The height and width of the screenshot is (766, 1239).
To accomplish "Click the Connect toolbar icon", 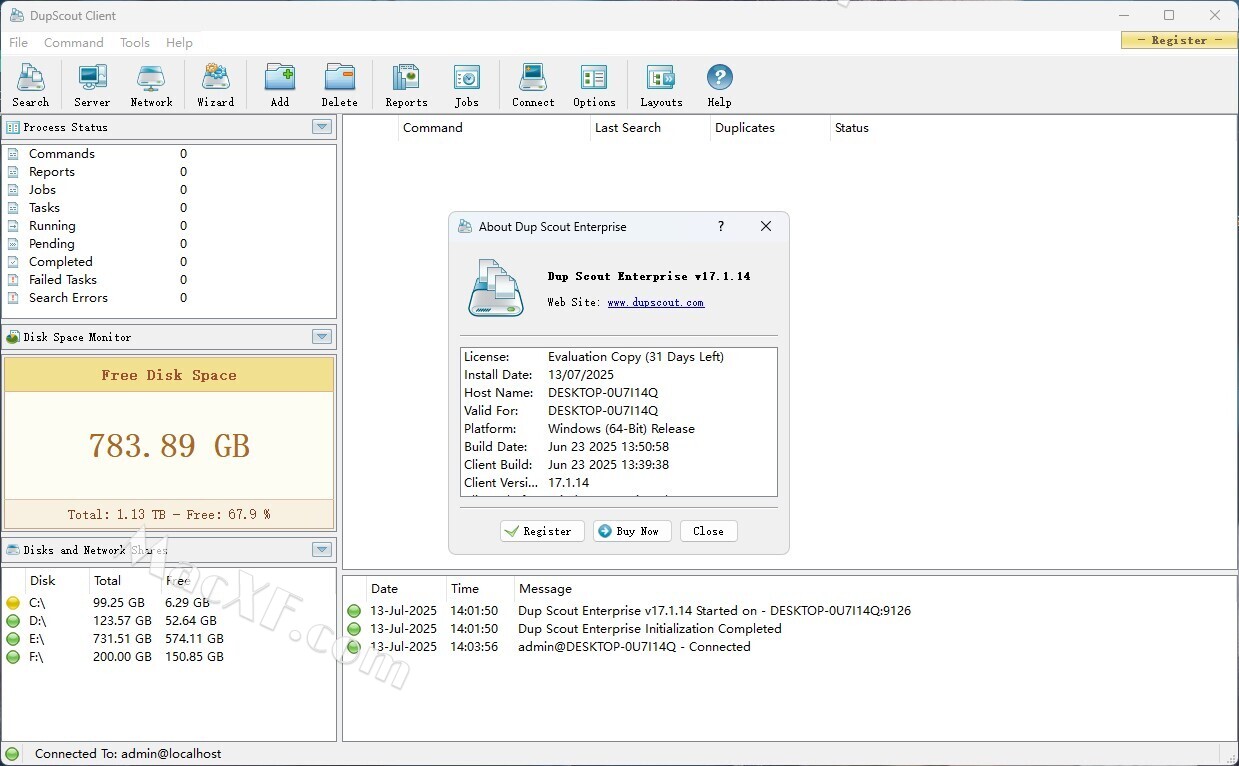I will pyautogui.click(x=533, y=85).
